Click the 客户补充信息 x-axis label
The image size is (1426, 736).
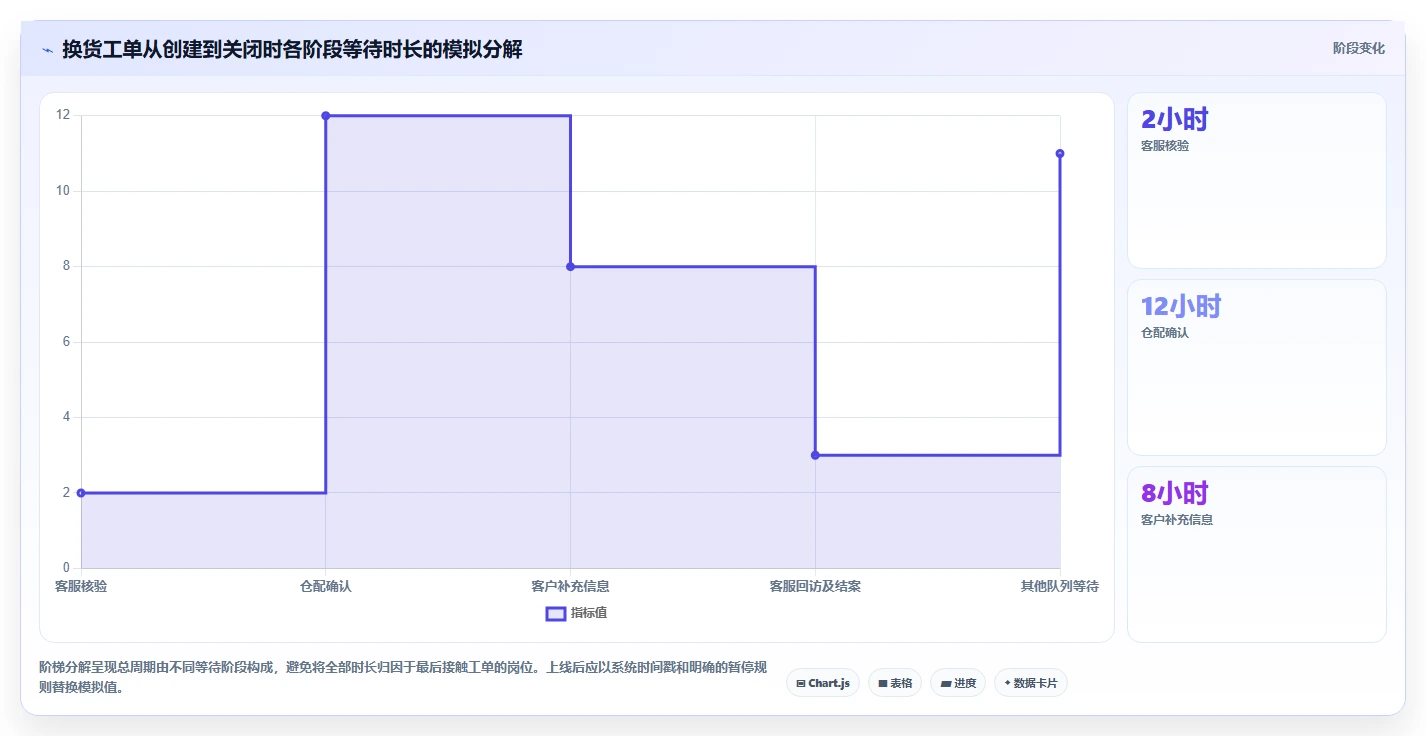pyautogui.click(x=570, y=586)
